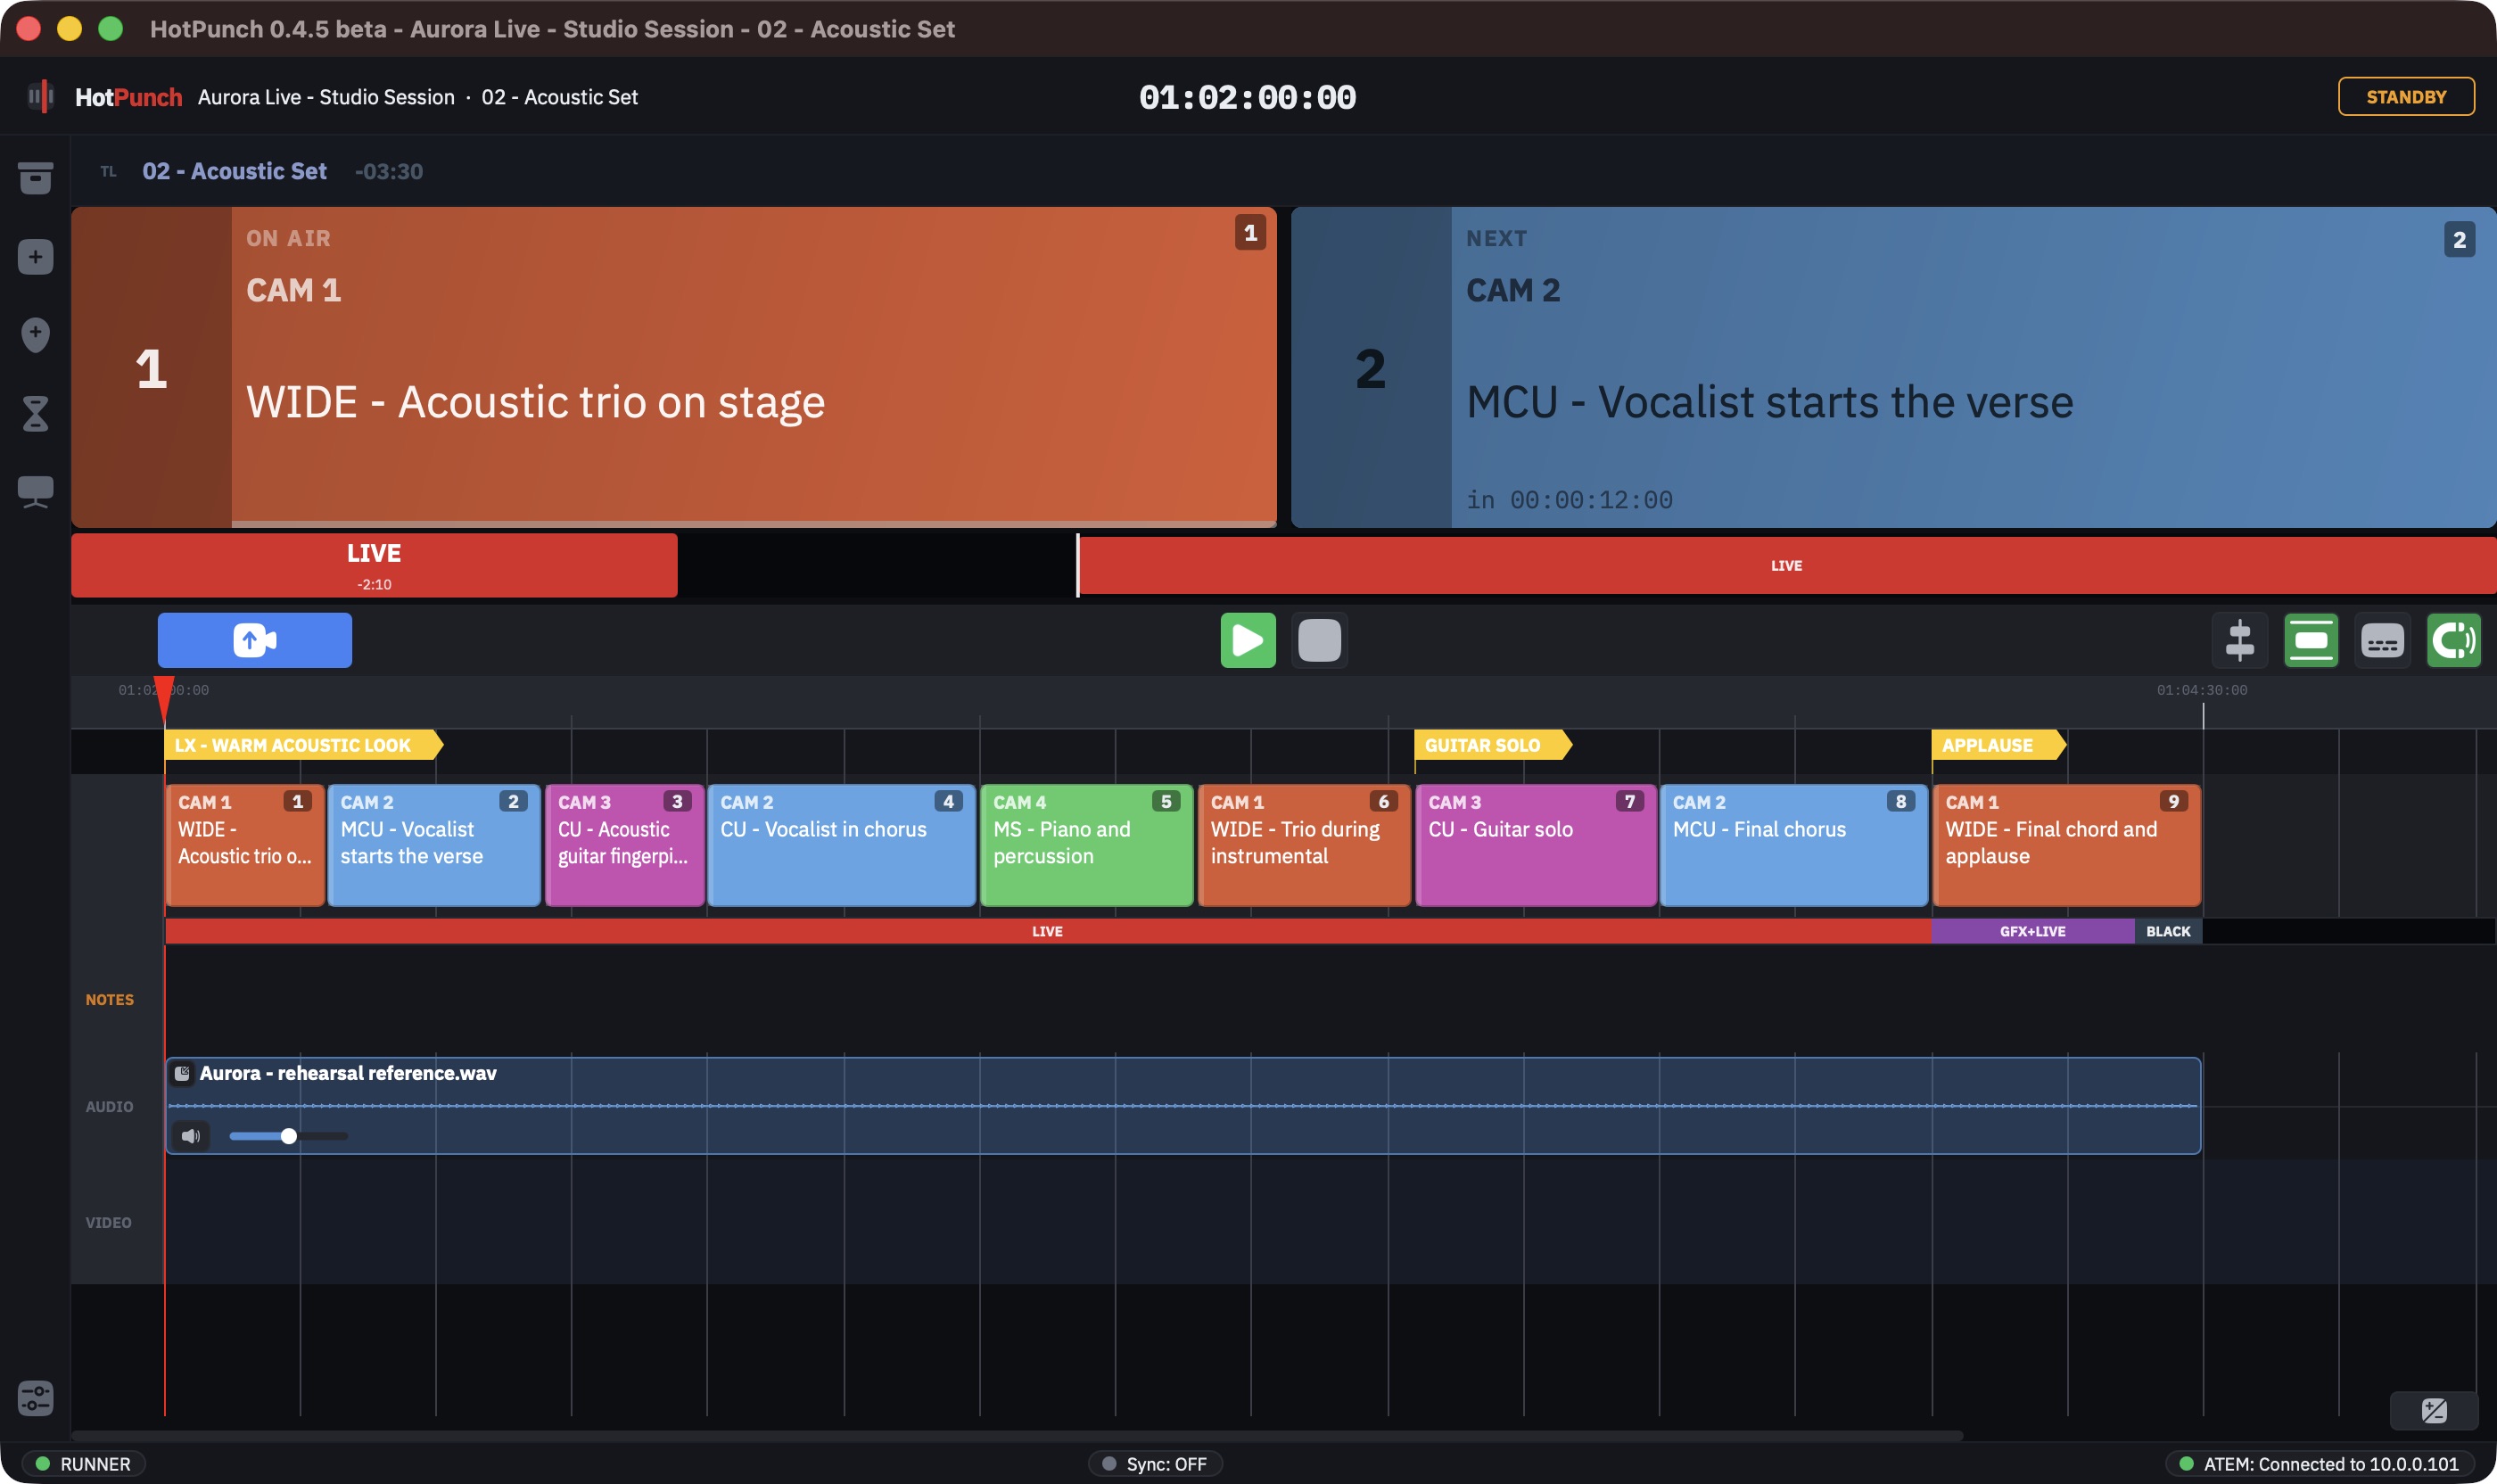This screenshot has height=1484, width=2497.
Task: Click the exposure icon at bottom right
Action: 2434,1411
